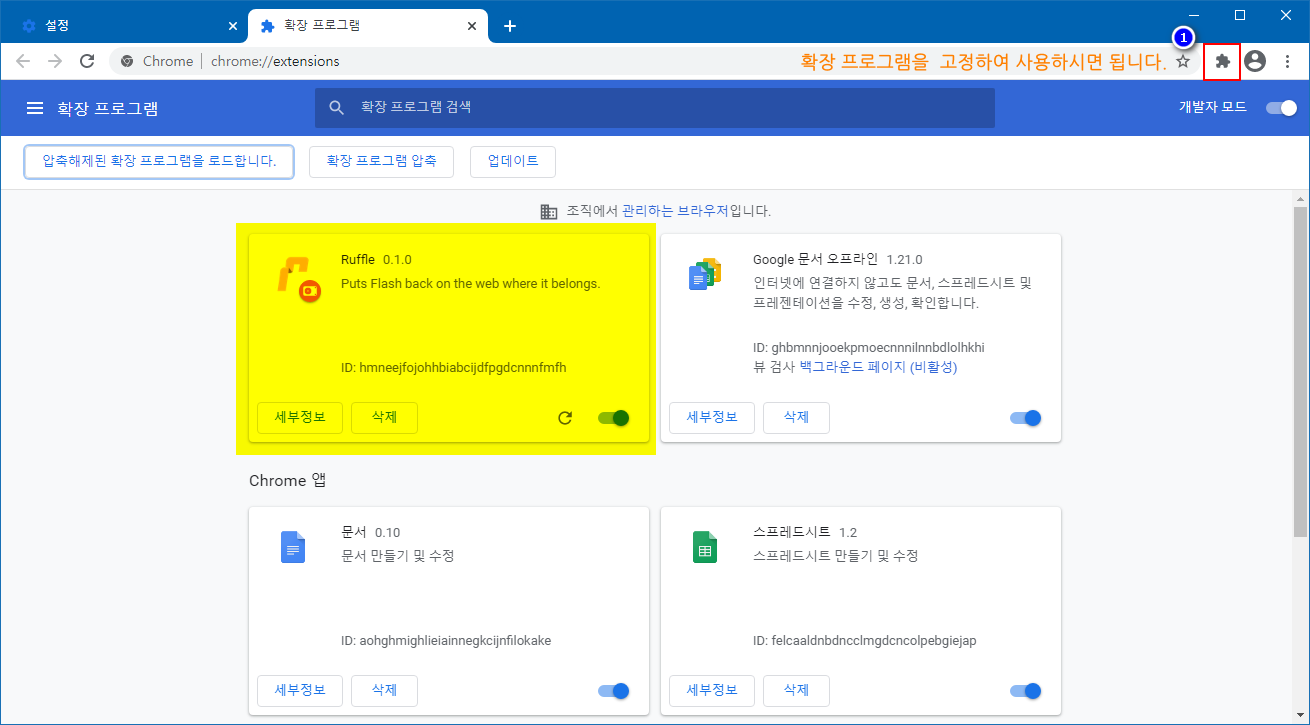This screenshot has width=1310, height=725.
Task: Click the 문서 만들기 및 수정 description
Action: [398, 556]
